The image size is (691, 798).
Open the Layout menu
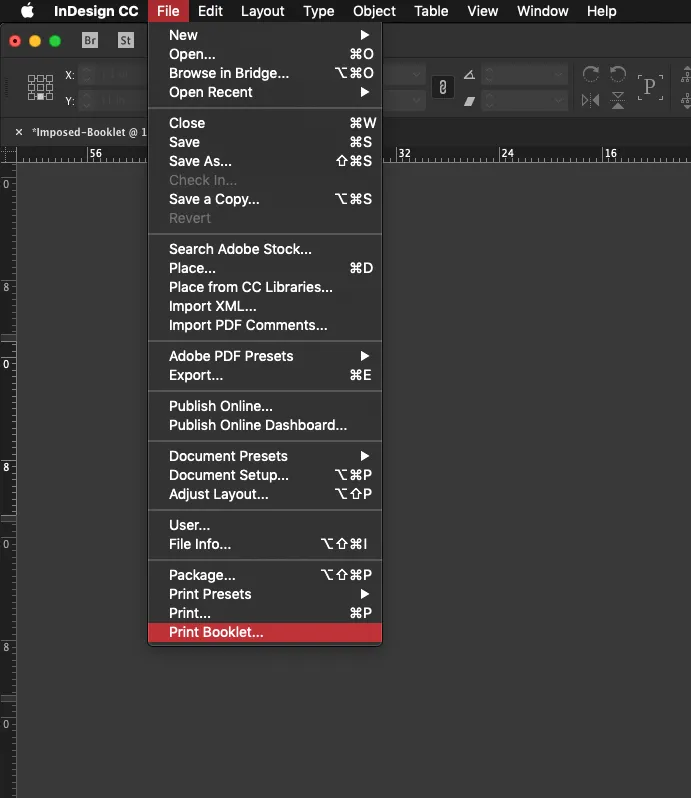(263, 11)
